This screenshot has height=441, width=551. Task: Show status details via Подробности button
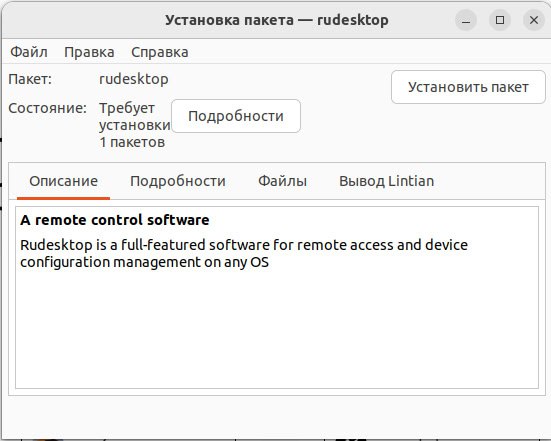point(236,116)
